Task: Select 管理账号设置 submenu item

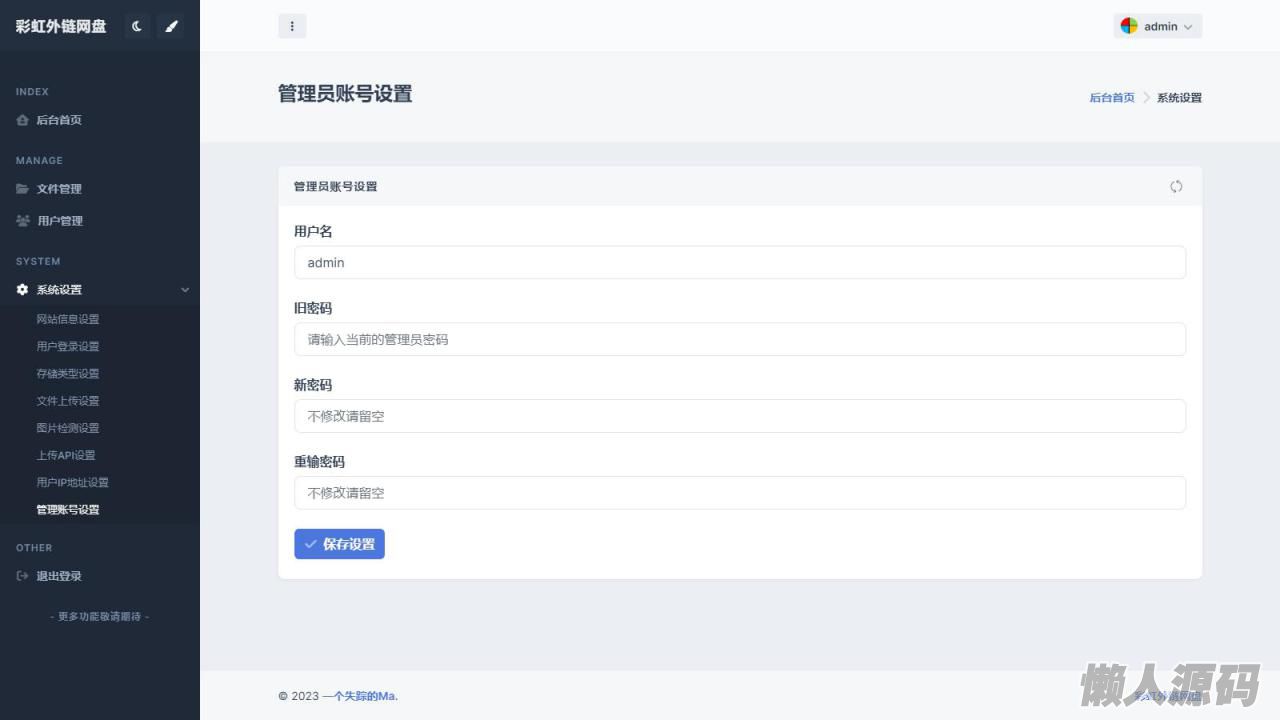Action: (x=68, y=510)
